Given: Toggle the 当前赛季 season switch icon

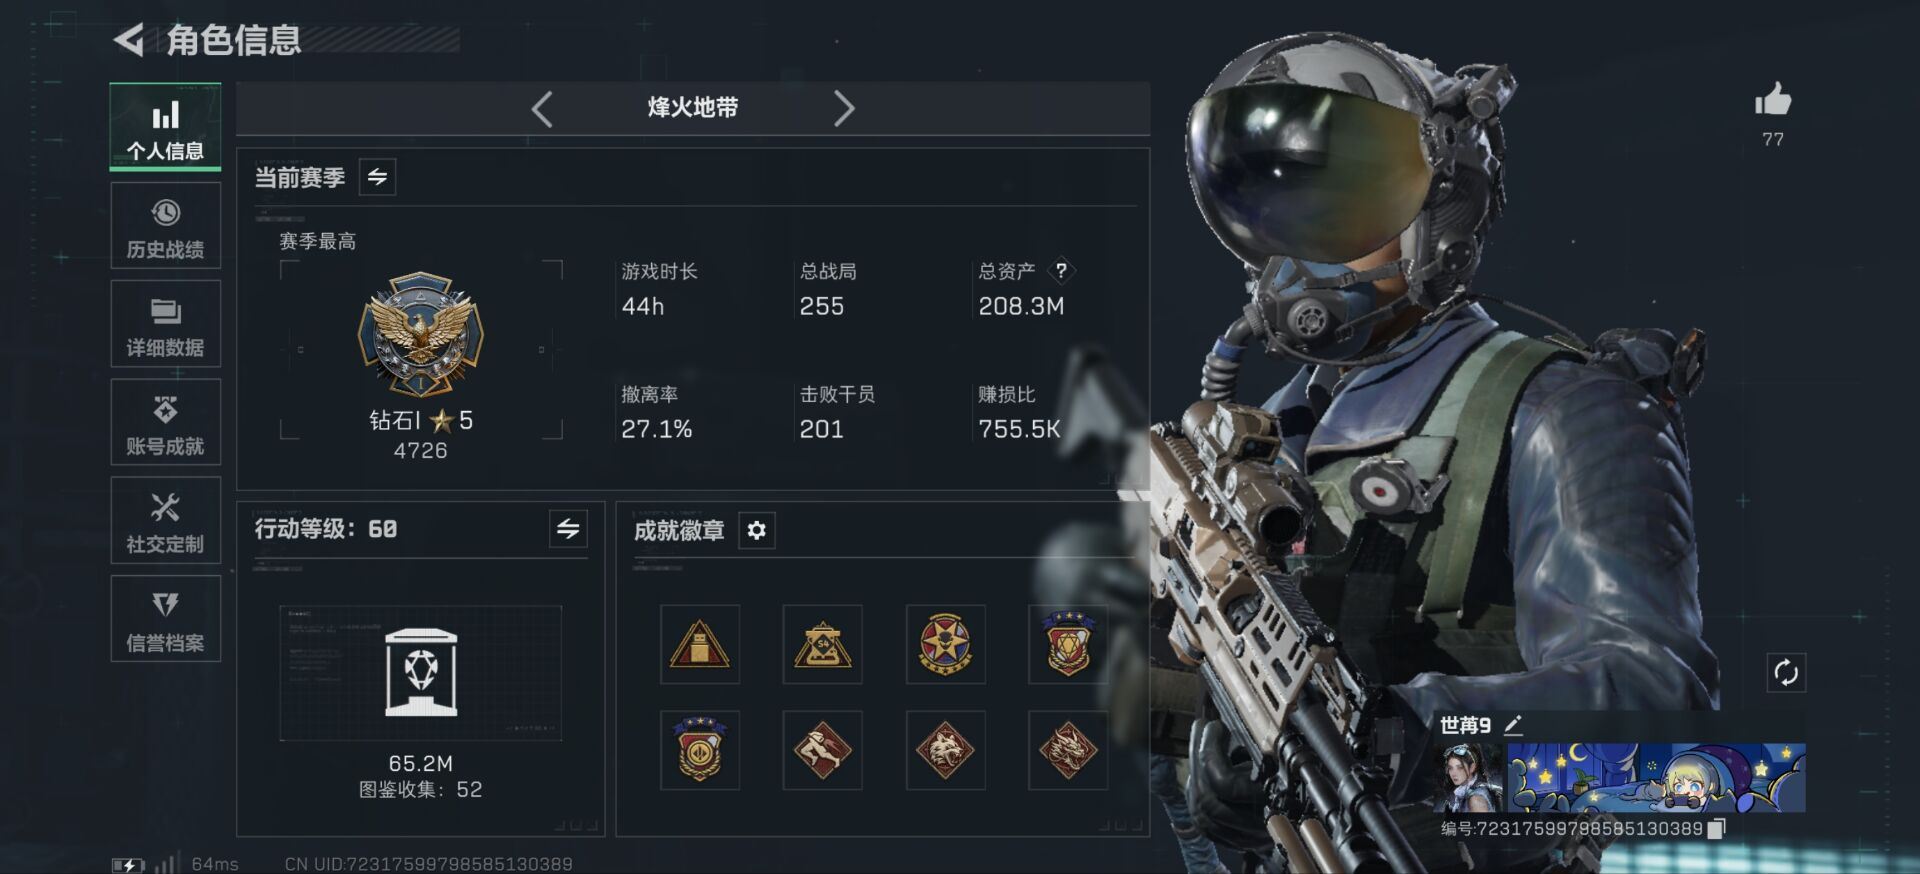Looking at the screenshot, I should point(377,177).
